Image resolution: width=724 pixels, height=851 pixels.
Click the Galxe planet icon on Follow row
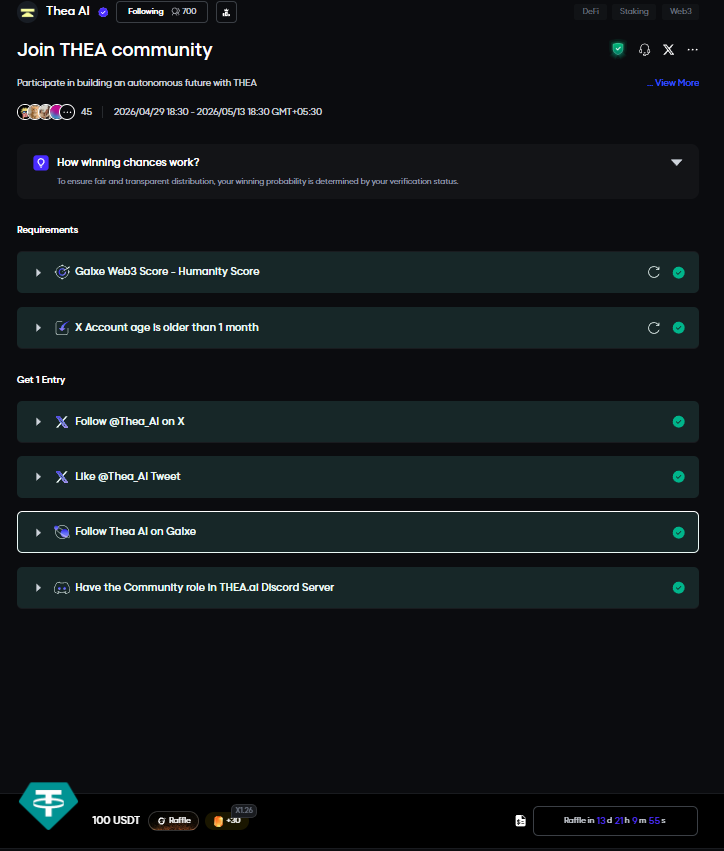[x=62, y=532]
